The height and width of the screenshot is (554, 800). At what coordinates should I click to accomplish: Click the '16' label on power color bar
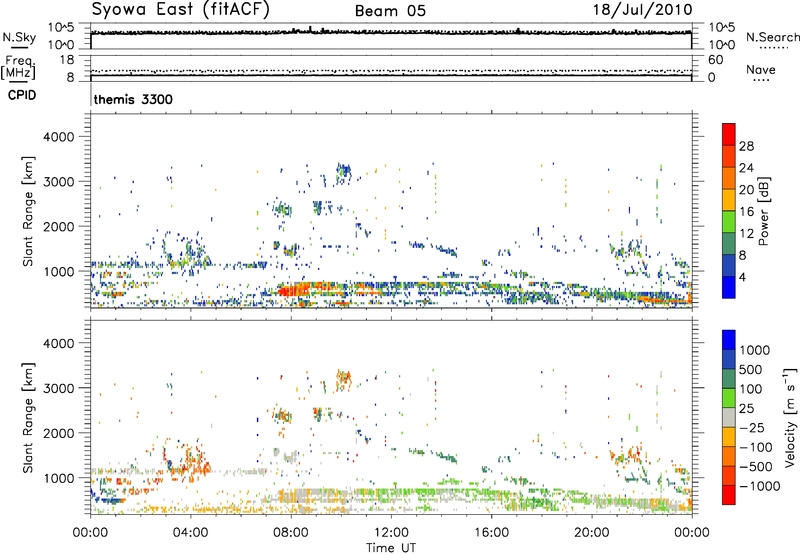746,212
